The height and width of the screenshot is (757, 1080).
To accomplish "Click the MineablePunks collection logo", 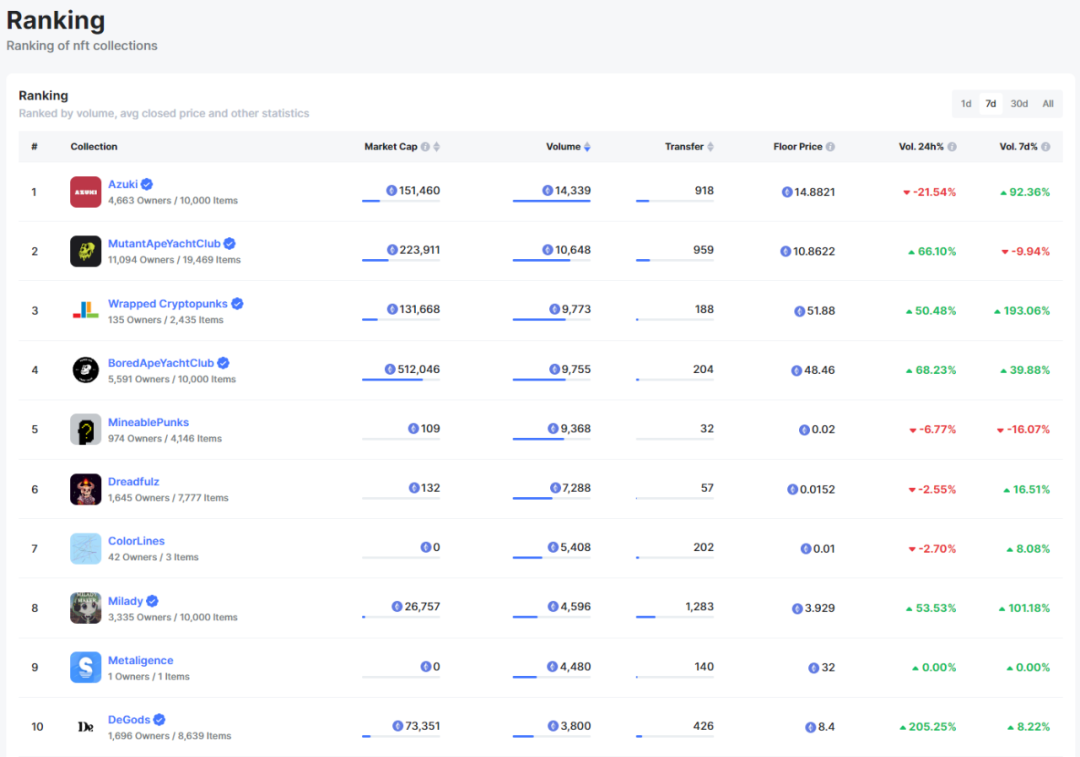I will [85, 430].
